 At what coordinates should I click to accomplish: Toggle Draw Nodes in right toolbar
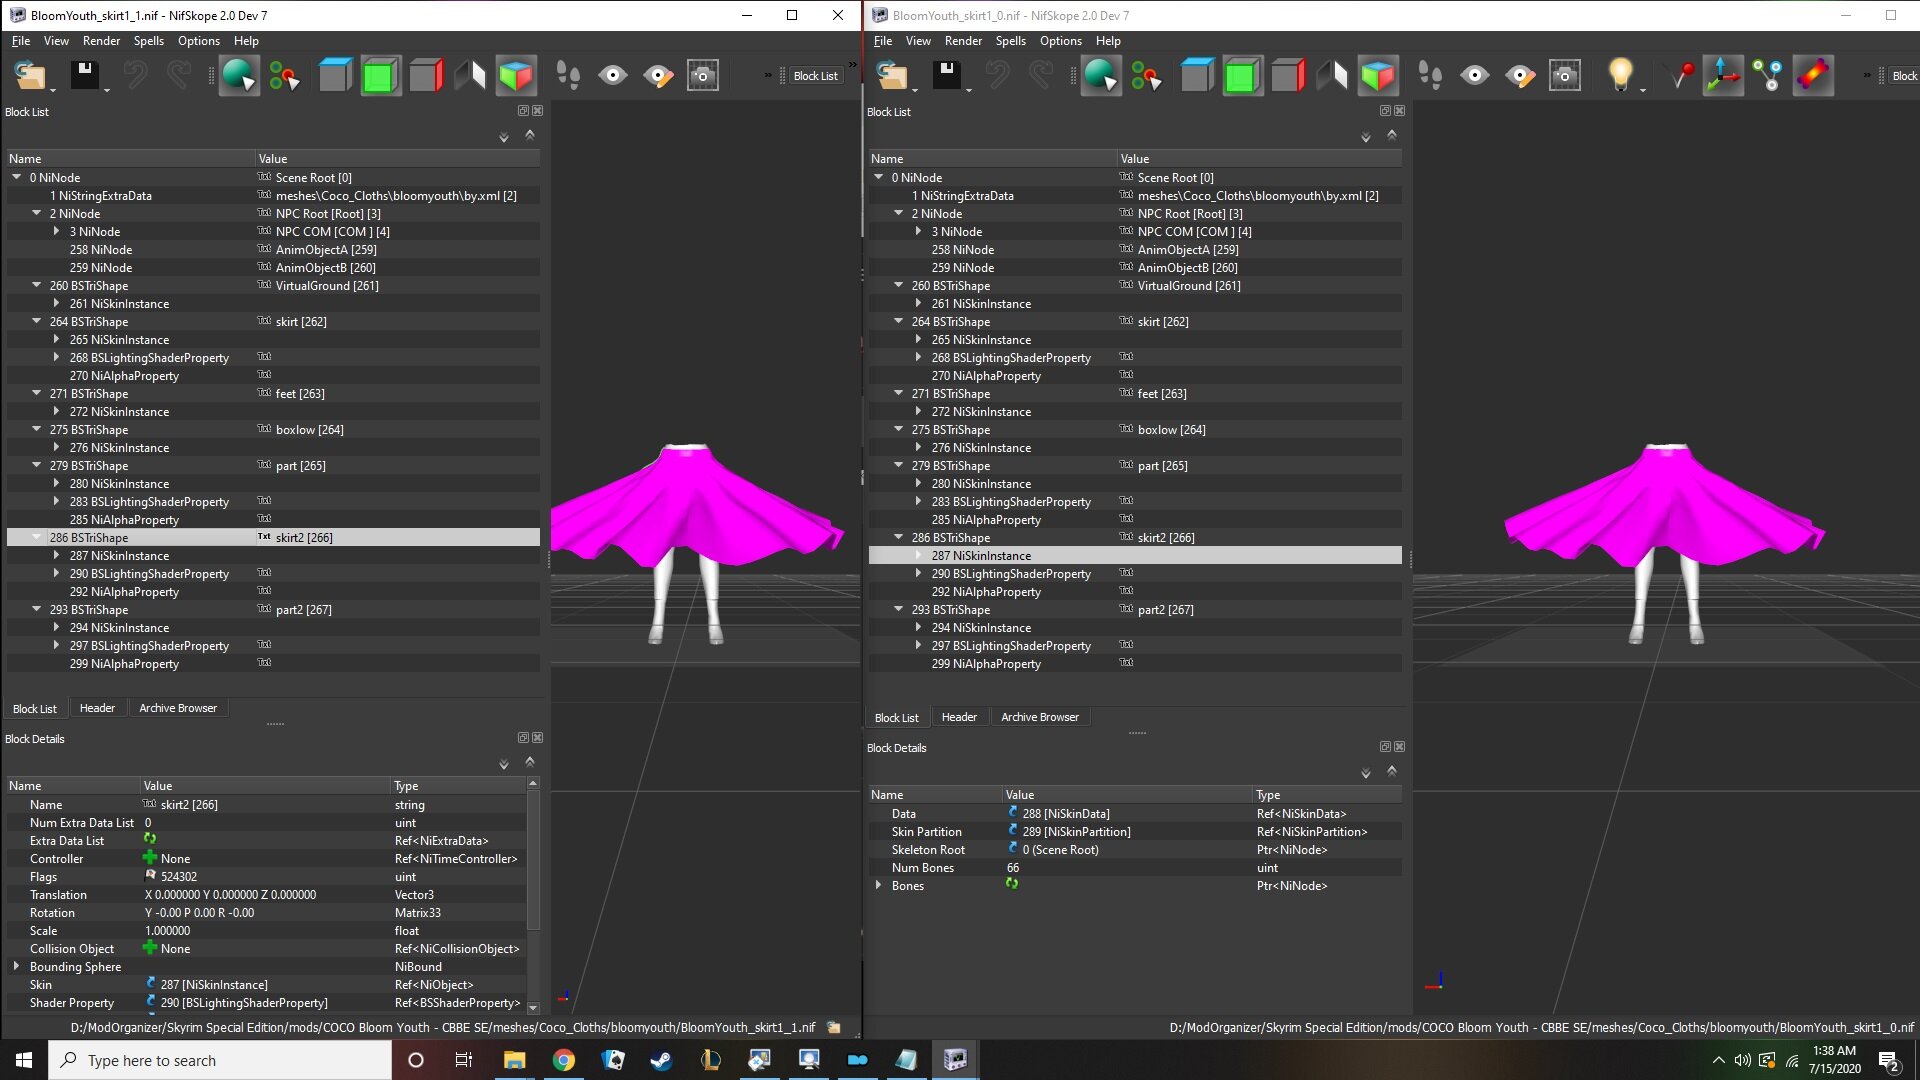point(1768,76)
